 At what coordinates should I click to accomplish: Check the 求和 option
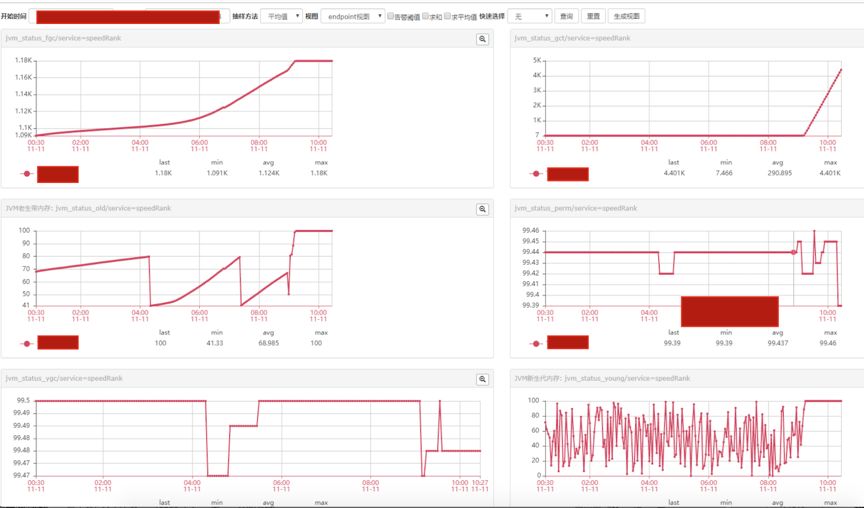[x=425, y=16]
